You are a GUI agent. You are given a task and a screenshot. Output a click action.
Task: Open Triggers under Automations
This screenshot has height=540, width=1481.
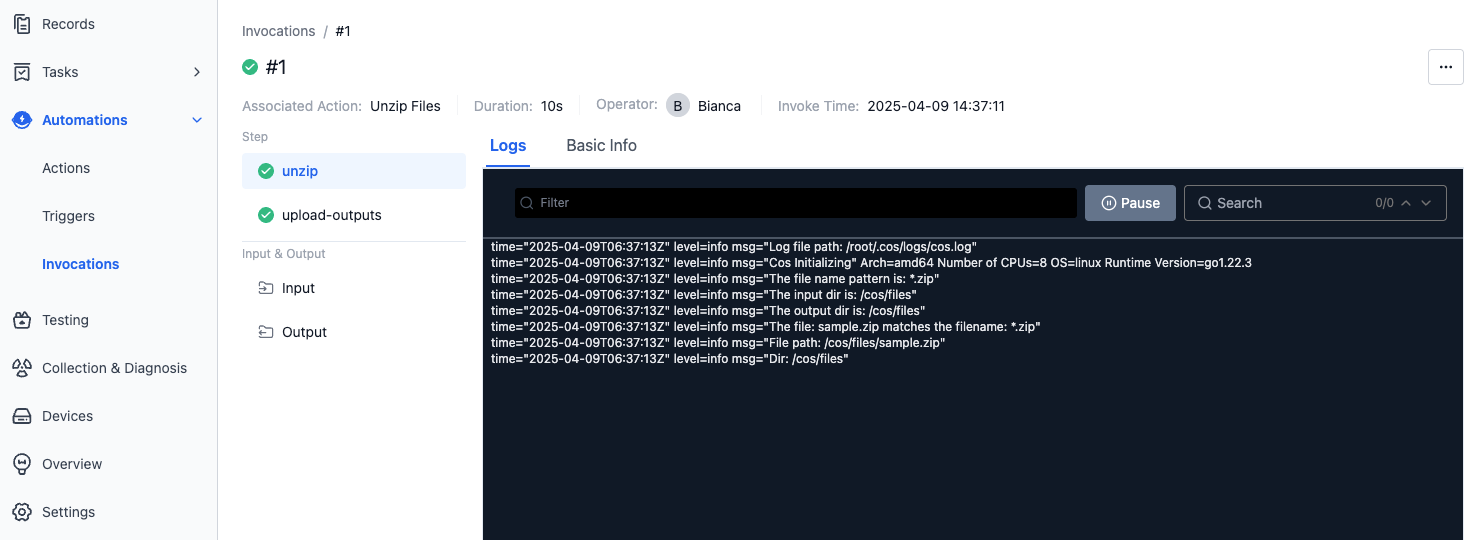click(x=68, y=216)
